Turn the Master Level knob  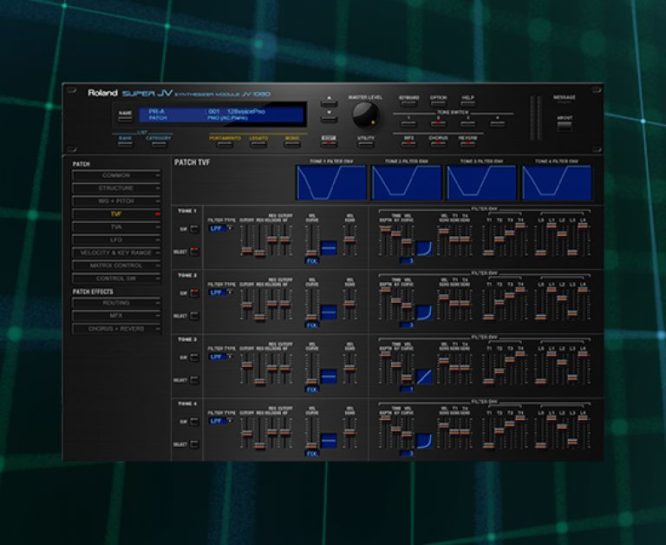tap(365, 112)
